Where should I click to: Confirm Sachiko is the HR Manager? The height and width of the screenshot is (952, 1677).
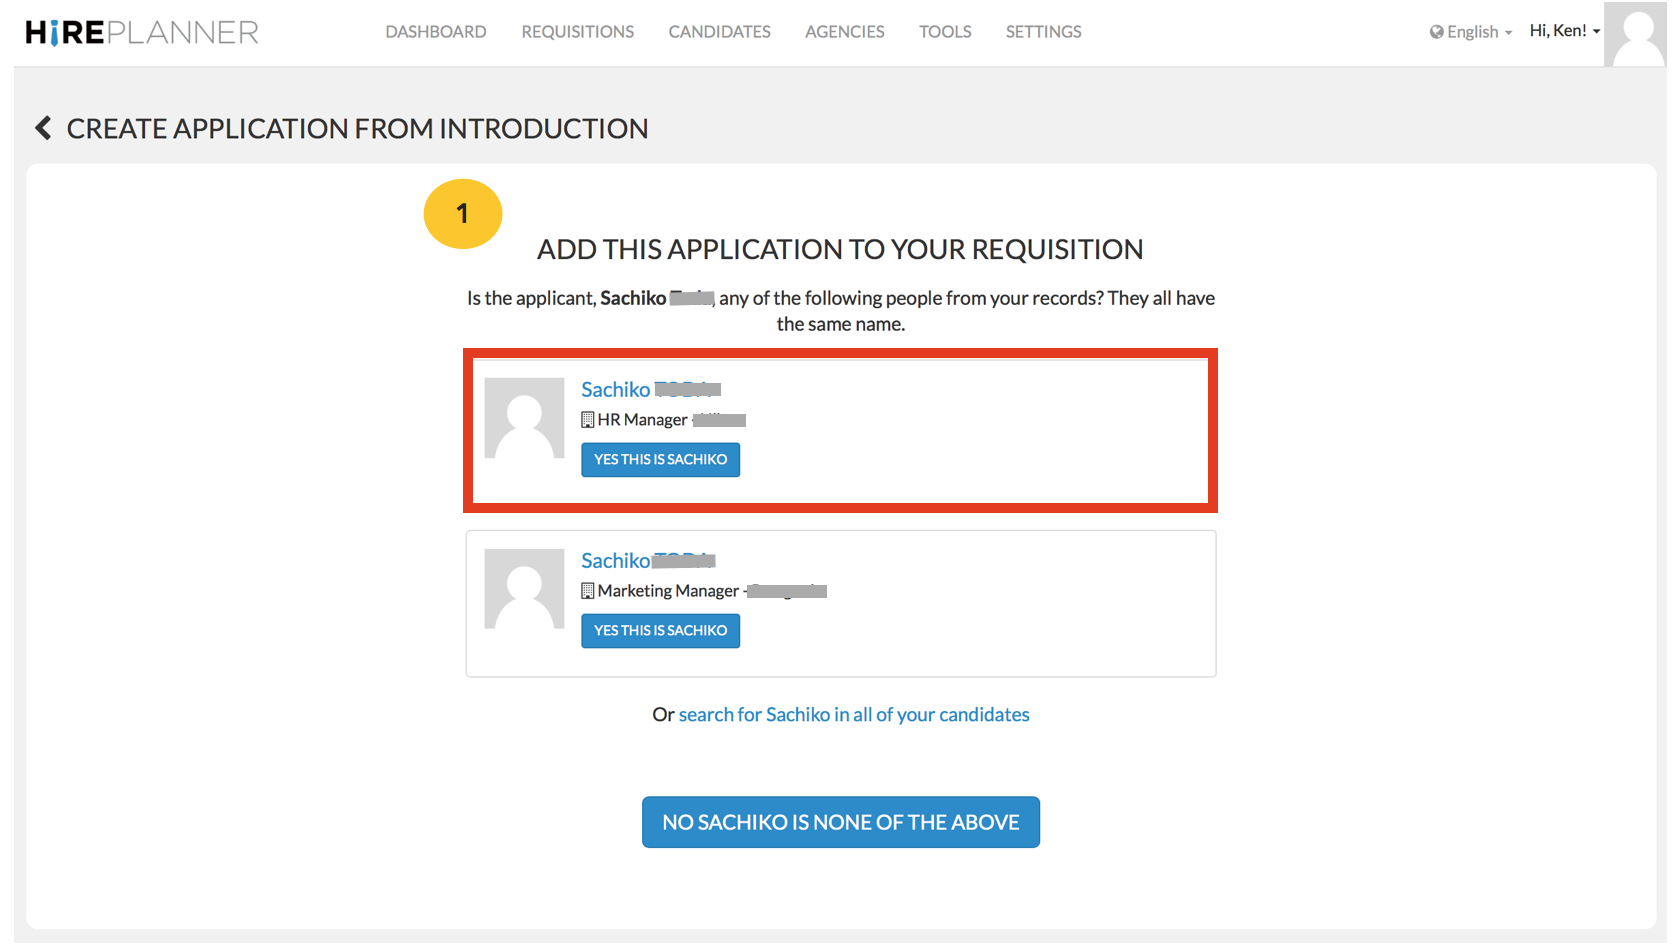(660, 460)
